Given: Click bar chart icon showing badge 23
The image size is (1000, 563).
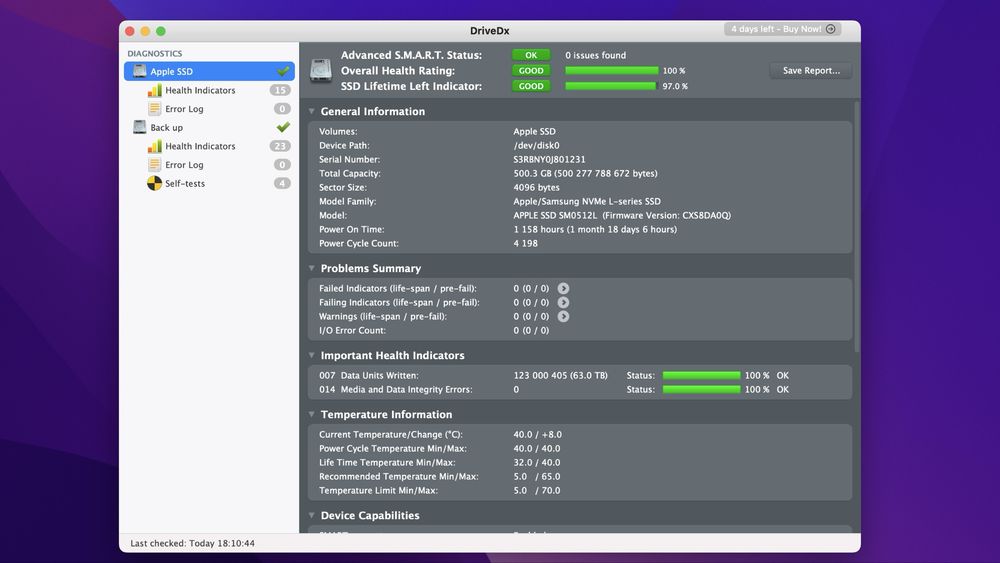Looking at the screenshot, I should pyautogui.click(x=154, y=146).
